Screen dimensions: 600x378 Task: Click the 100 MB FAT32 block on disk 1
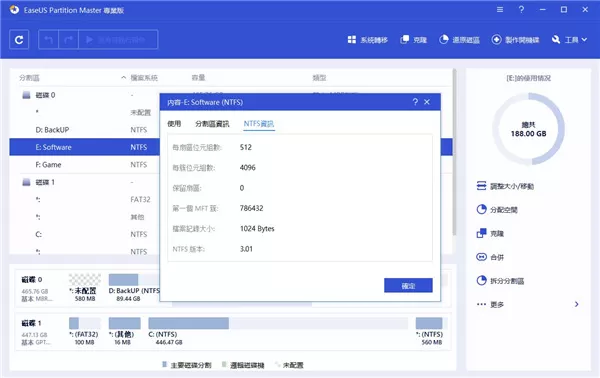click(x=84, y=331)
